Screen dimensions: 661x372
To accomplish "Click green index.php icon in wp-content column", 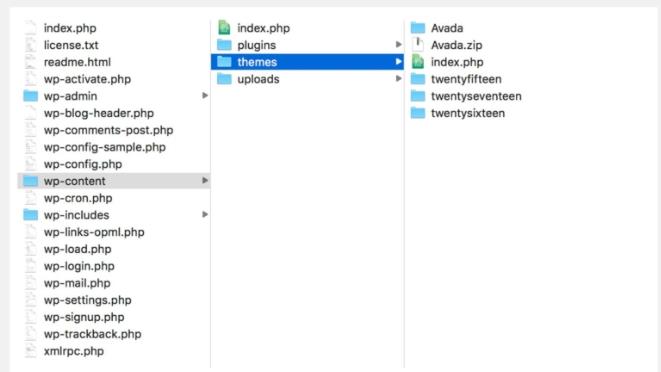I will click(224, 28).
